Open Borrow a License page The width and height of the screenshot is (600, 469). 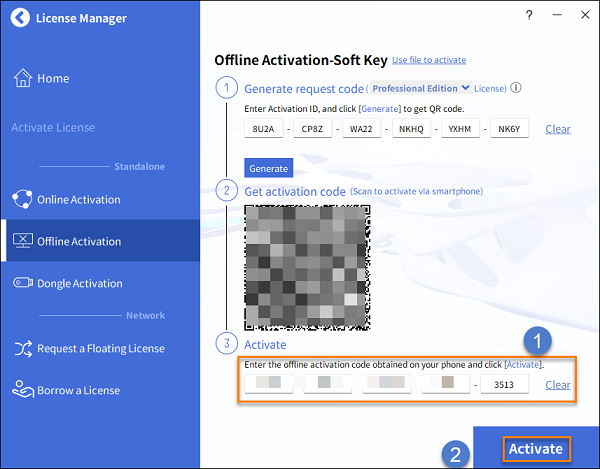[x=78, y=390]
